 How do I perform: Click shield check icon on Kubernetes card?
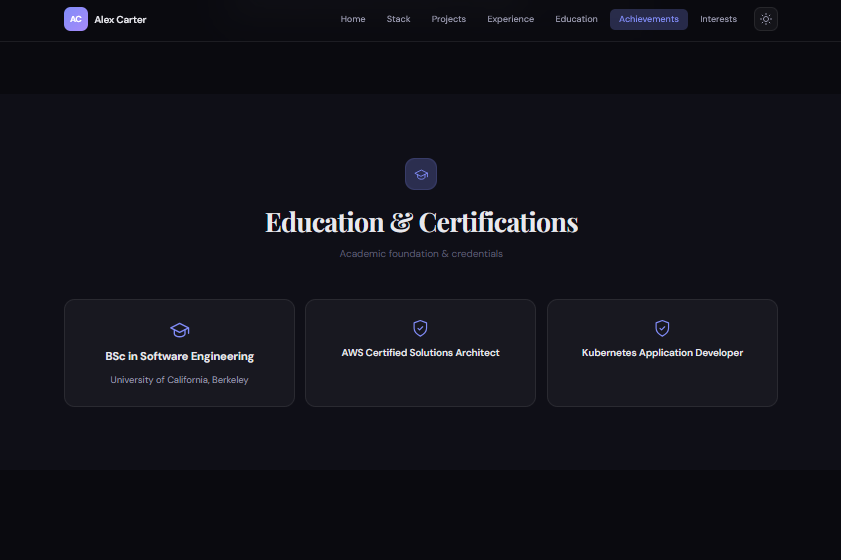pos(662,328)
